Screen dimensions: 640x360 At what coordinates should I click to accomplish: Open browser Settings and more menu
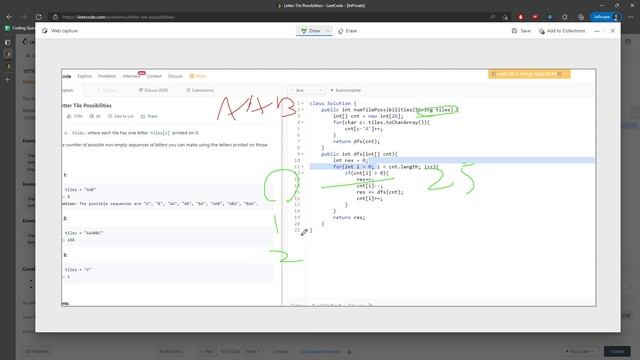(631, 17)
